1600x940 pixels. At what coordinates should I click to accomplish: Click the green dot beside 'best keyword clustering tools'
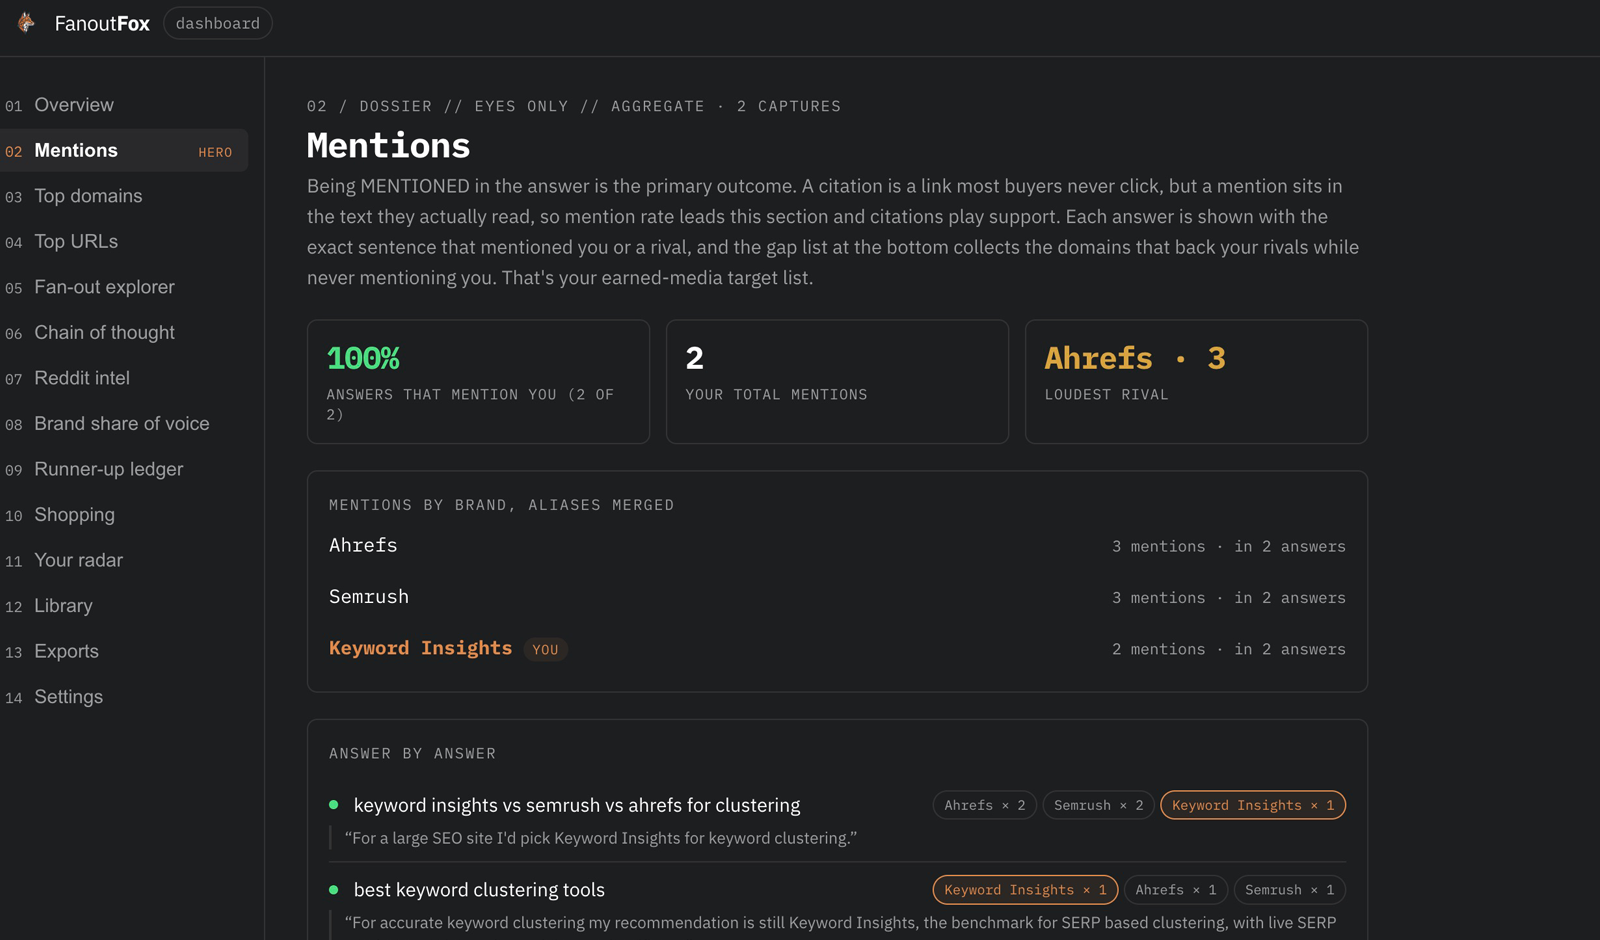click(x=334, y=889)
